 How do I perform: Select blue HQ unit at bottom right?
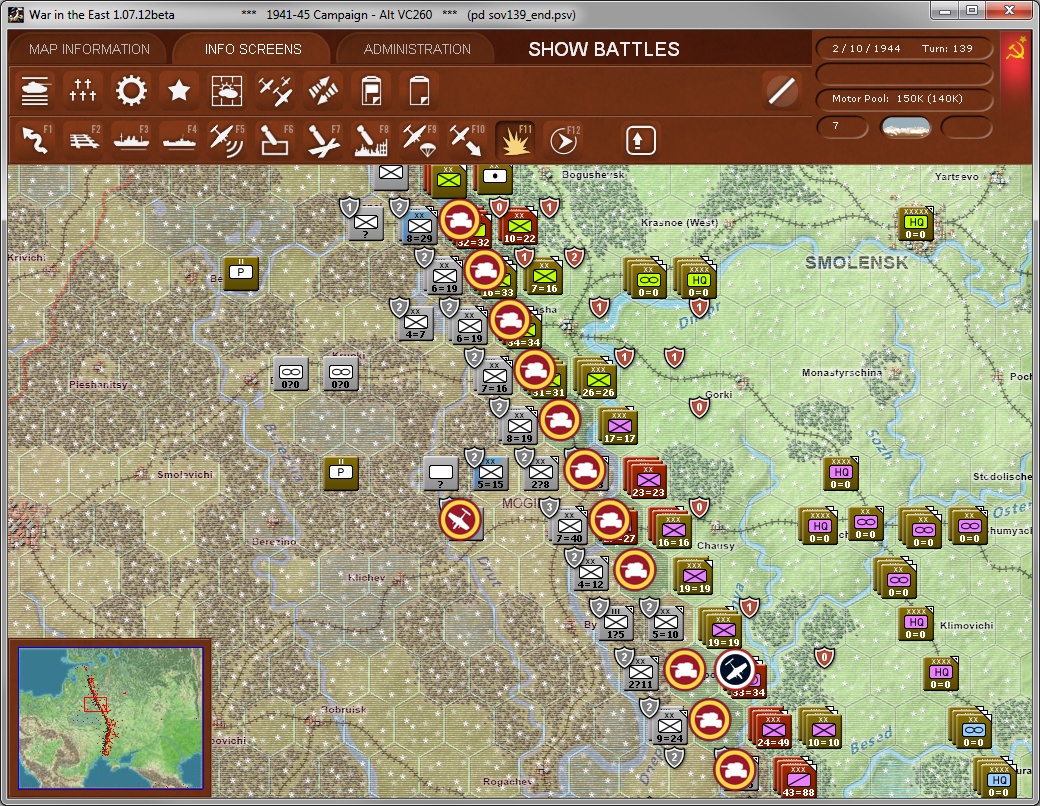pos(998,780)
